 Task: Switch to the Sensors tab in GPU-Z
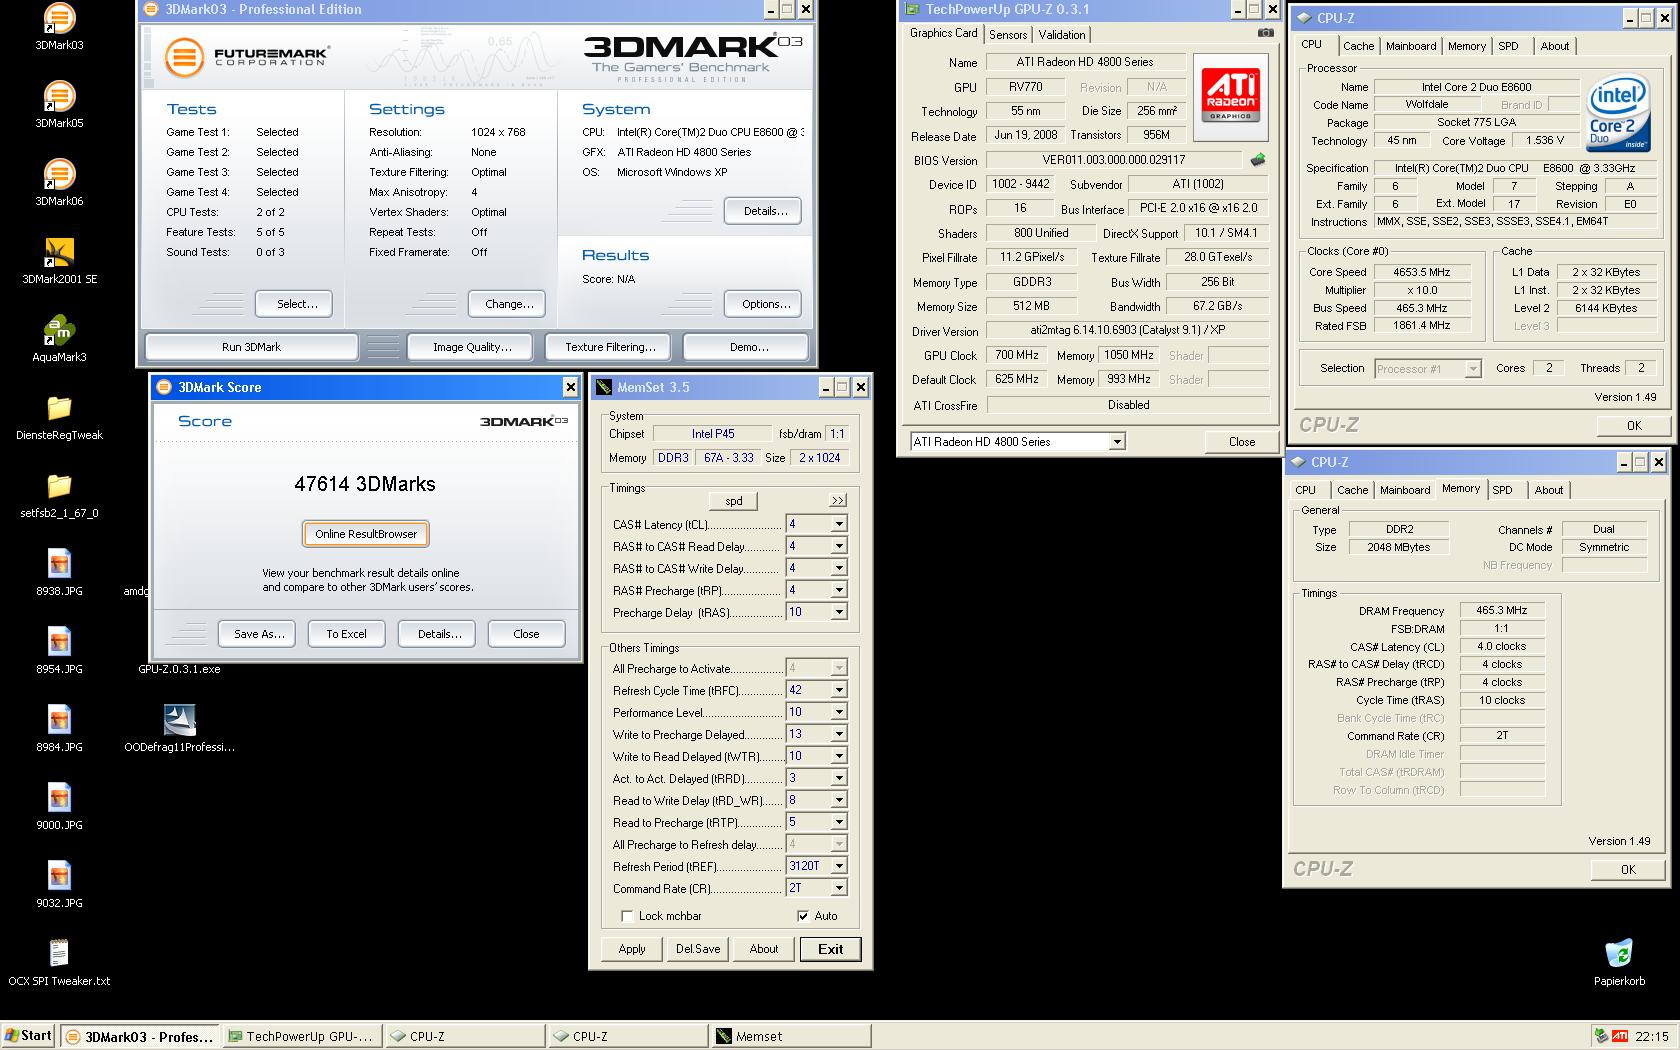coord(1008,34)
